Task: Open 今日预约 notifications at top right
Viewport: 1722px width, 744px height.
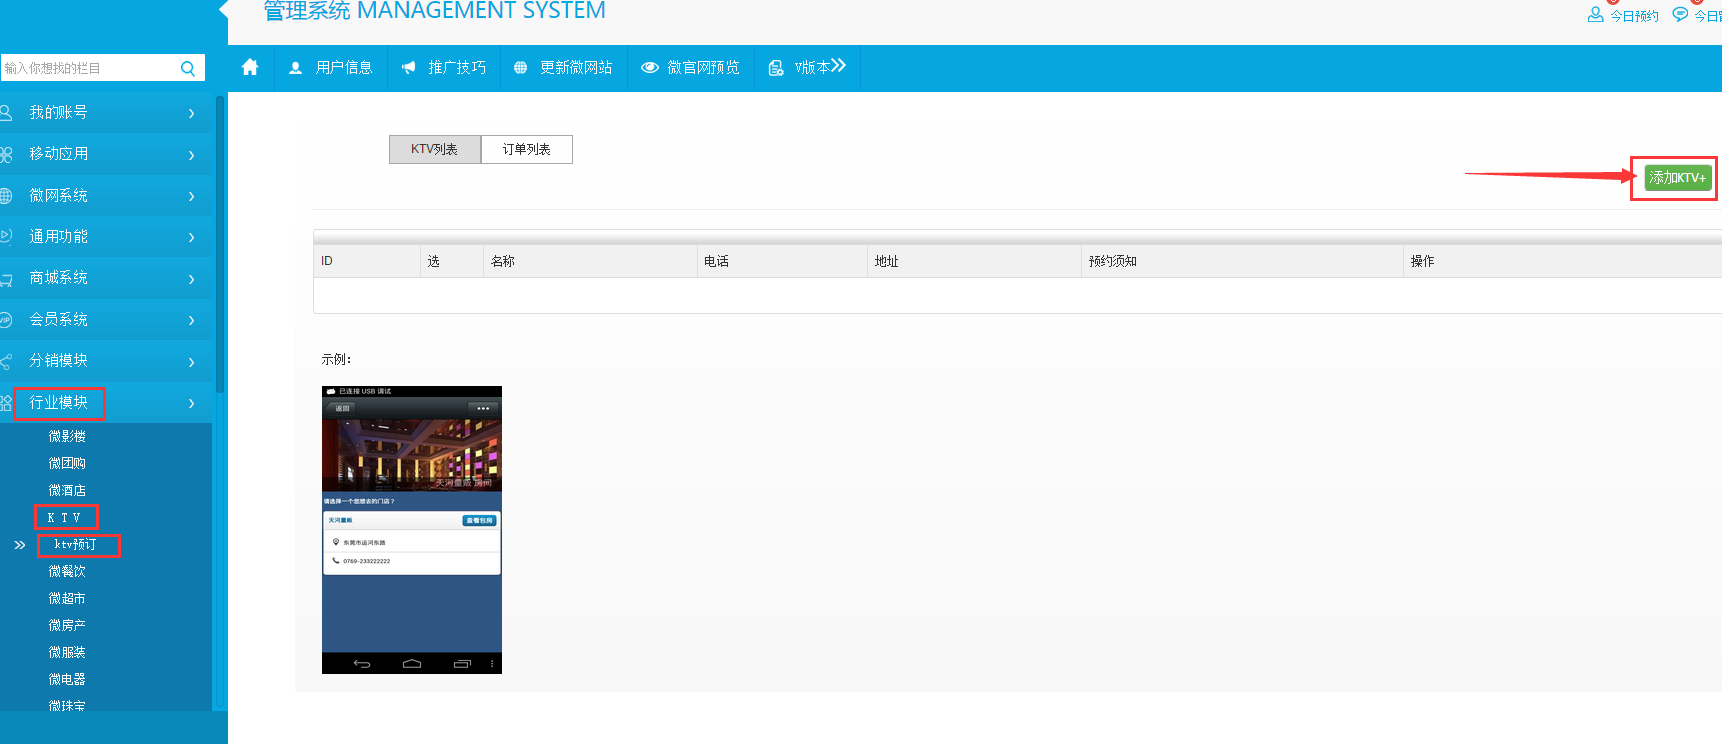Action: [1624, 15]
